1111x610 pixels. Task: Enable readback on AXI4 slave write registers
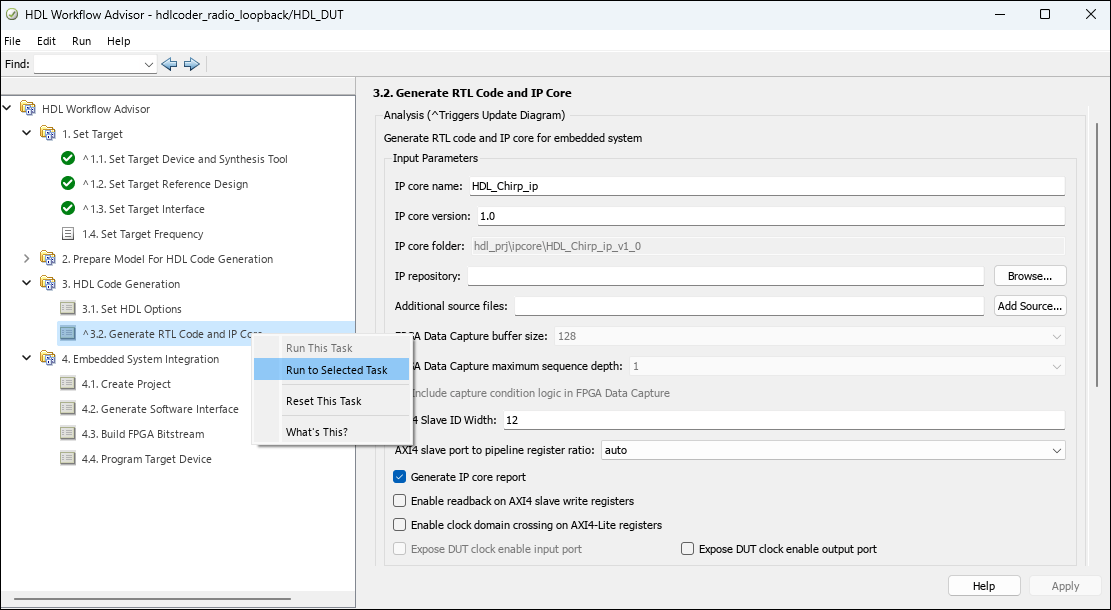(400, 501)
